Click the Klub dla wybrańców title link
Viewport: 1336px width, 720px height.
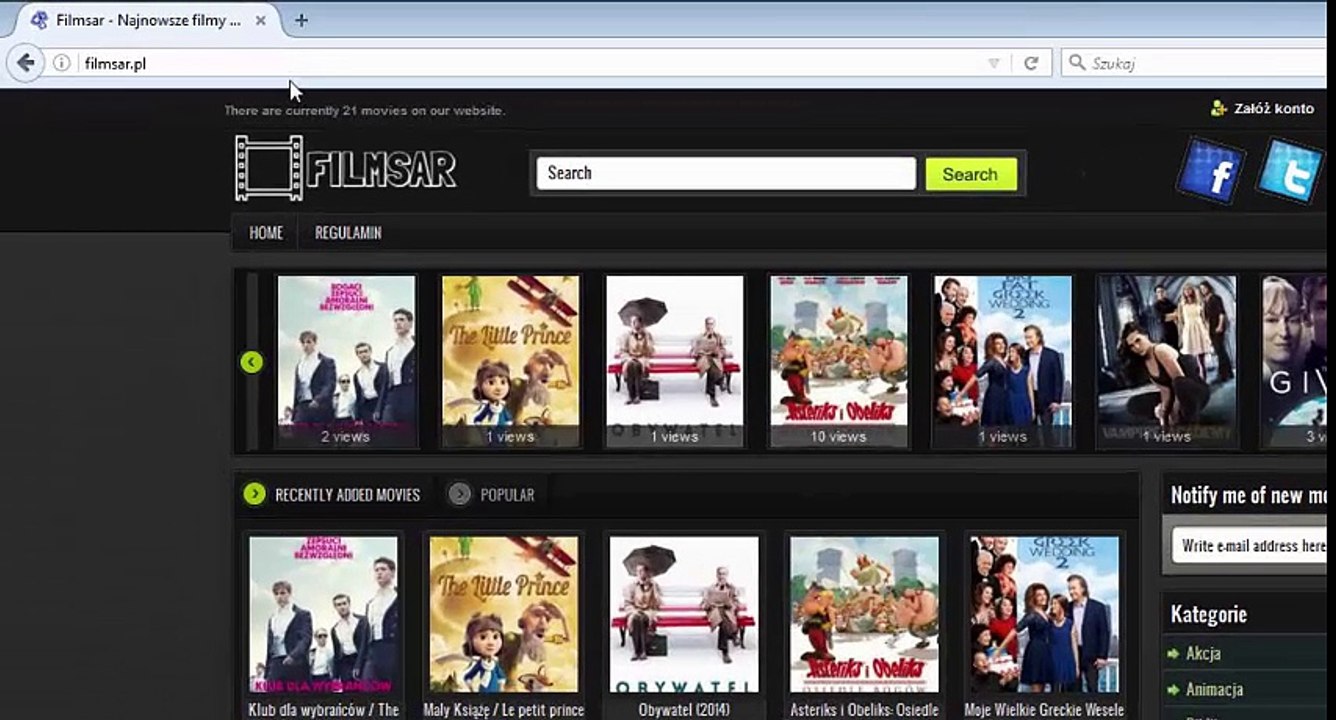click(324, 710)
